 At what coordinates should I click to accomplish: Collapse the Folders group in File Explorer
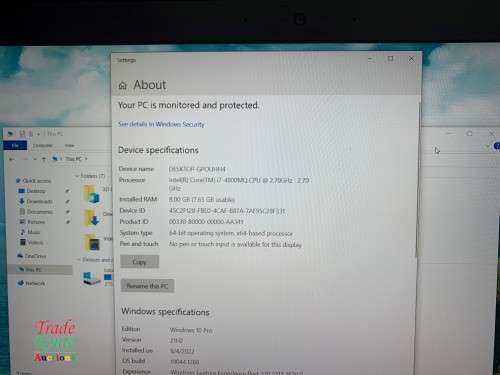[x=77, y=176]
